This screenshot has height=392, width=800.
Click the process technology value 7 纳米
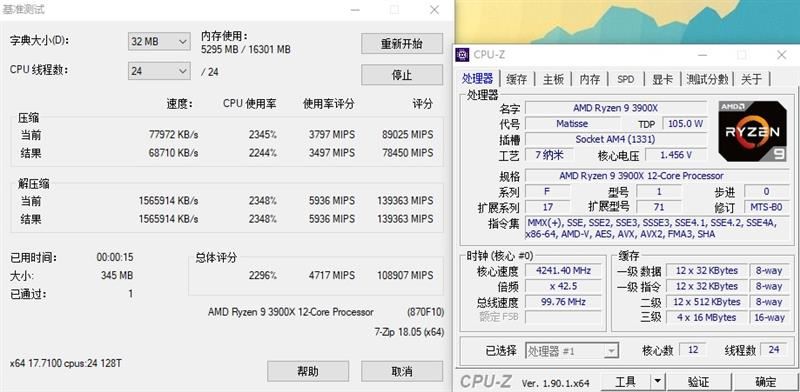(549, 155)
